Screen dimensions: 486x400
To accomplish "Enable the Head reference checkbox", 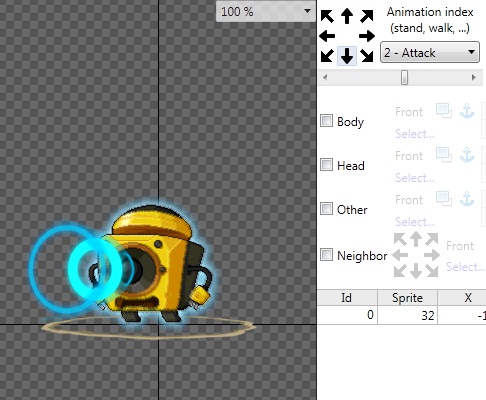I will (x=326, y=165).
